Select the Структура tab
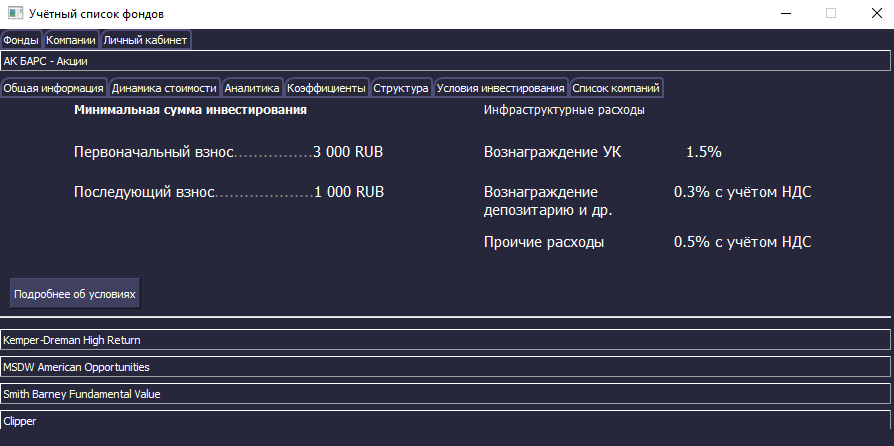 click(x=401, y=88)
